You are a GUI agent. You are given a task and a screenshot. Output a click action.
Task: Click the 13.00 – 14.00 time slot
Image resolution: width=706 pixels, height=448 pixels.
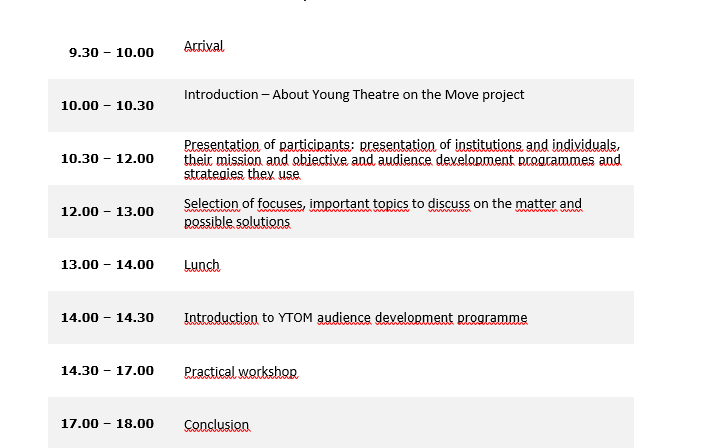pyautogui.click(x=107, y=265)
